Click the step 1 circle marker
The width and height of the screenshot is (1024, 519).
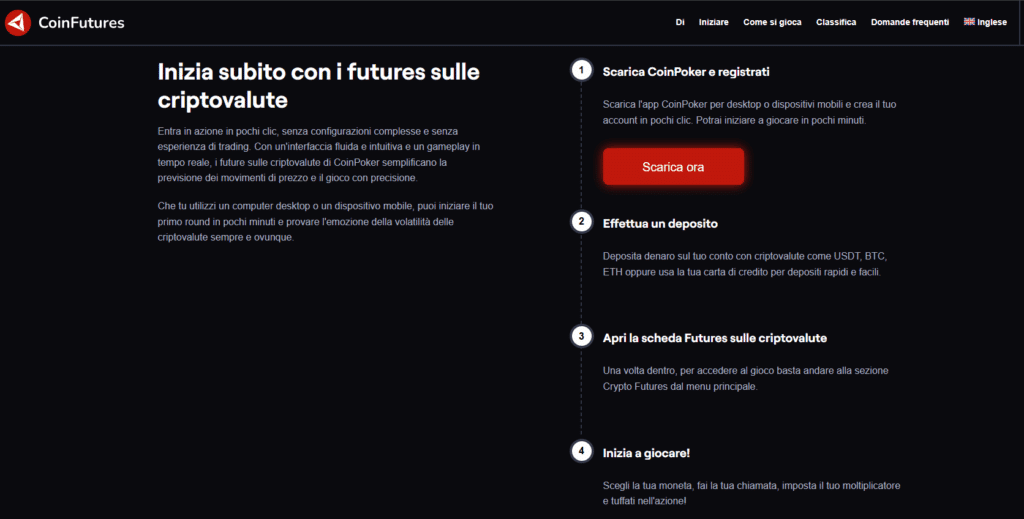[581, 70]
